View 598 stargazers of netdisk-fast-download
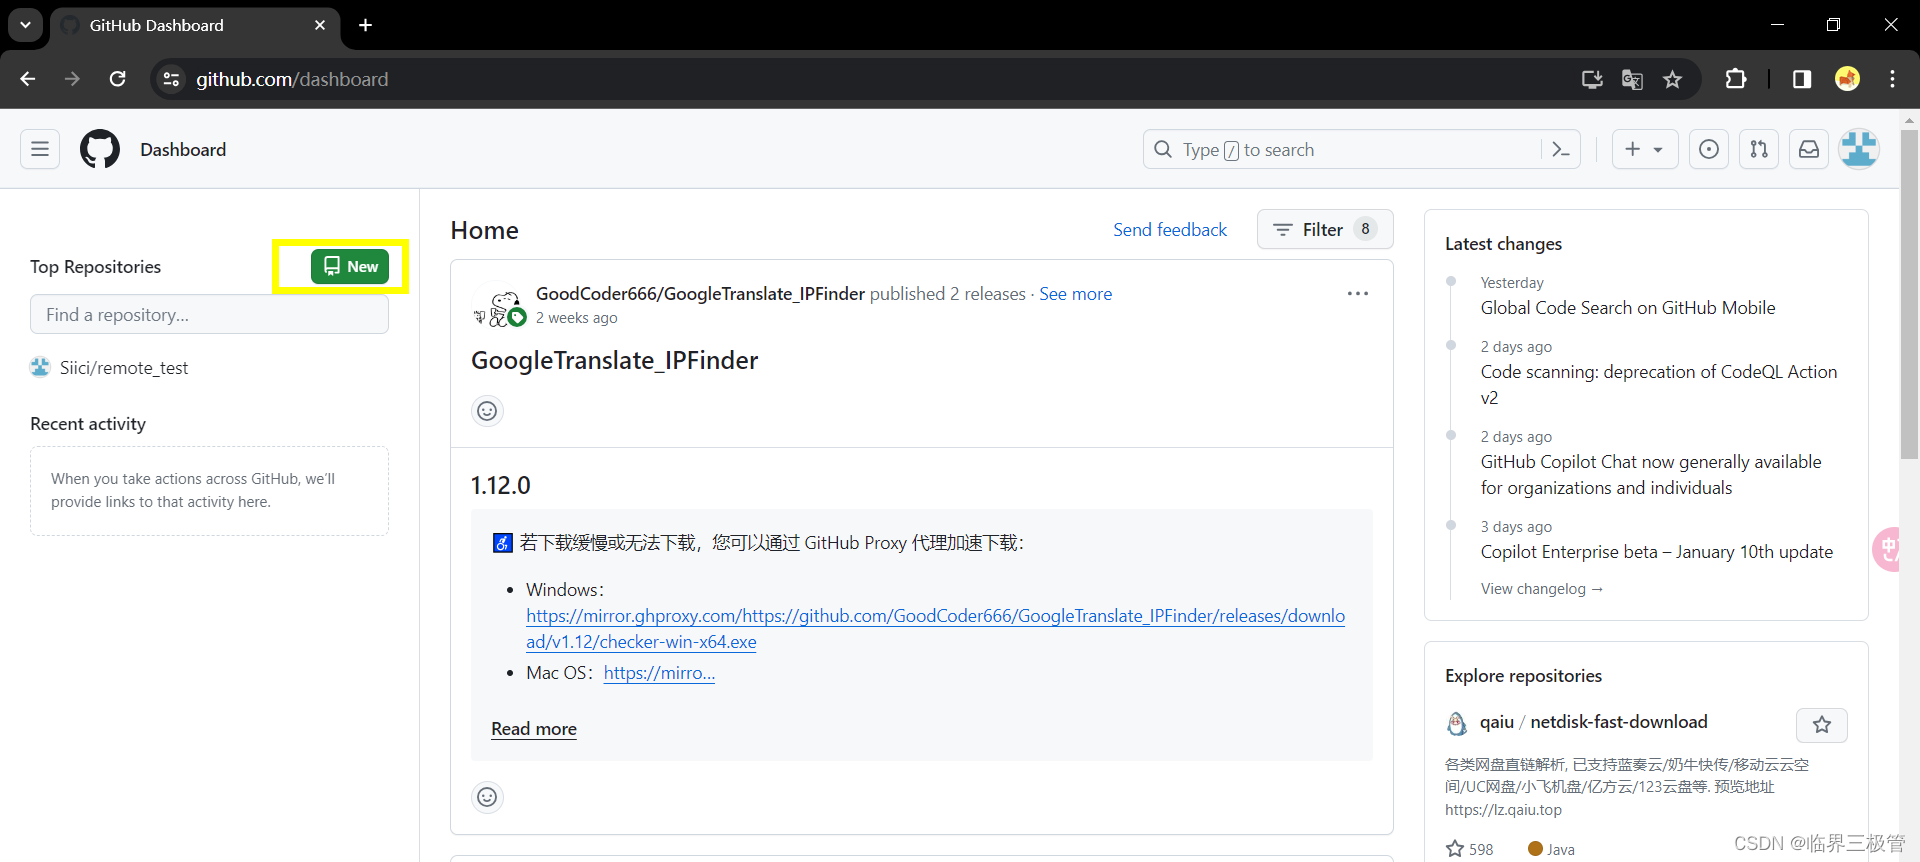 (x=1469, y=848)
